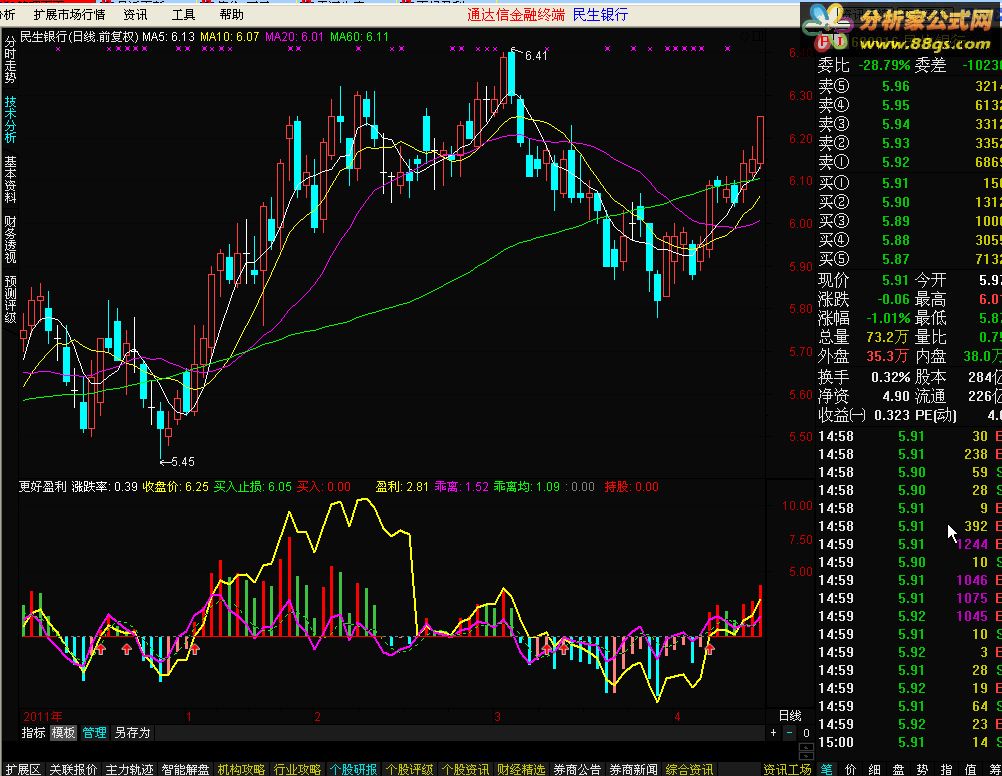Click the 买⑤ 5.87 order row
This screenshot has height=776, width=1002.
tap(909, 259)
